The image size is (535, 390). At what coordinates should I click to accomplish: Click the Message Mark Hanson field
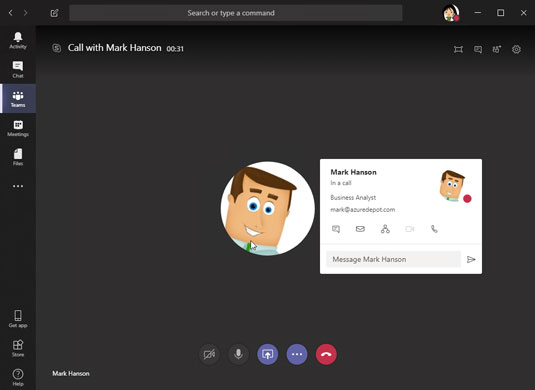tap(393, 259)
